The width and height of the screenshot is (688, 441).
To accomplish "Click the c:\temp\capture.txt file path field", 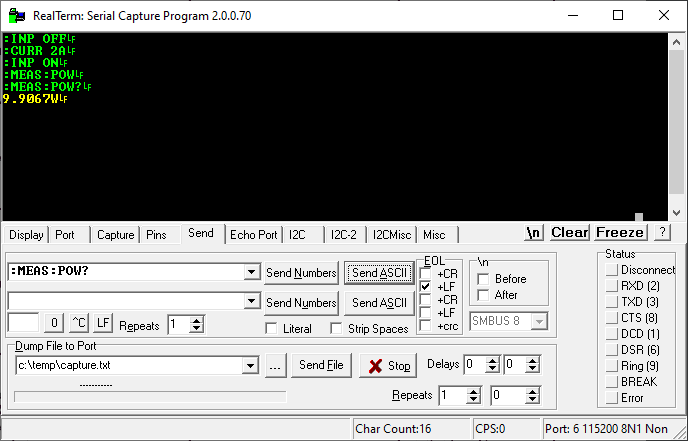I will click(x=129, y=366).
